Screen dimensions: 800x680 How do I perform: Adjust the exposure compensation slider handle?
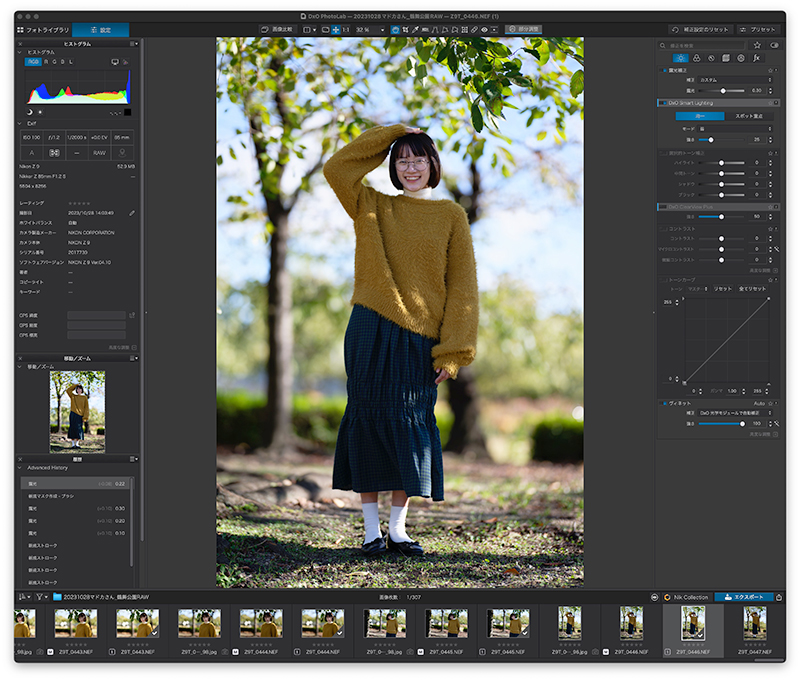coord(723,91)
